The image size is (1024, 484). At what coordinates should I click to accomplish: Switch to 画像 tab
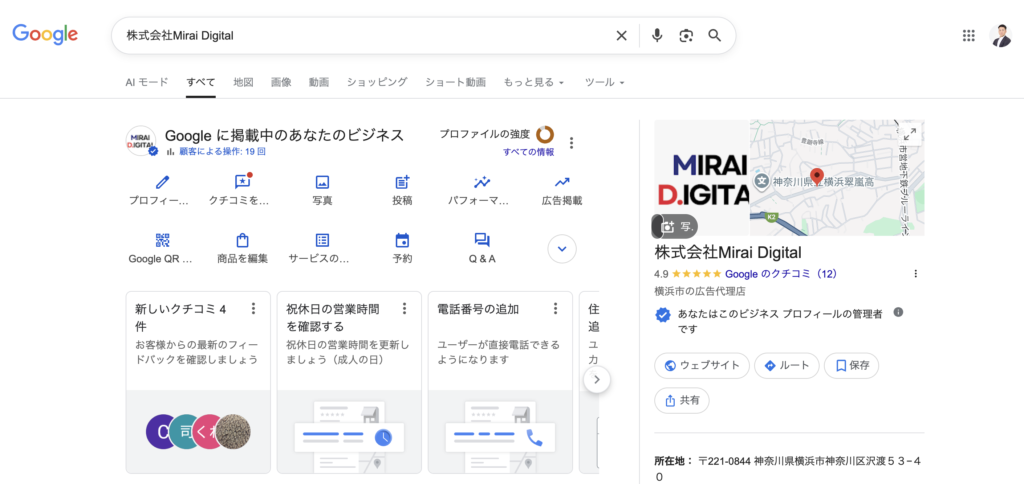281,82
